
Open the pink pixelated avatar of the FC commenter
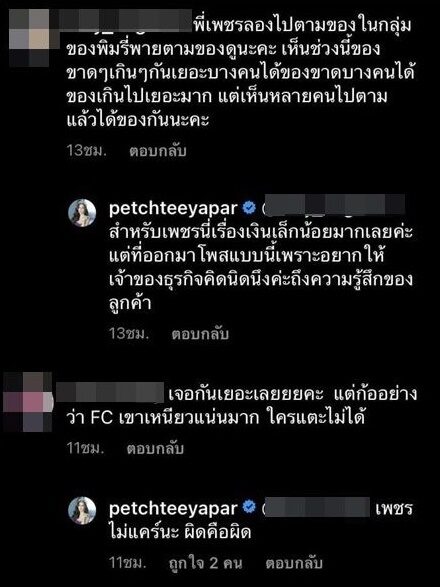point(28,401)
